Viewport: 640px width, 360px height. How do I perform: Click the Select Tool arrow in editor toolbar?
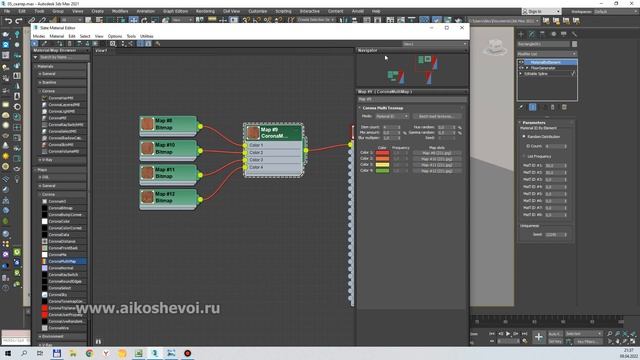tap(35, 44)
